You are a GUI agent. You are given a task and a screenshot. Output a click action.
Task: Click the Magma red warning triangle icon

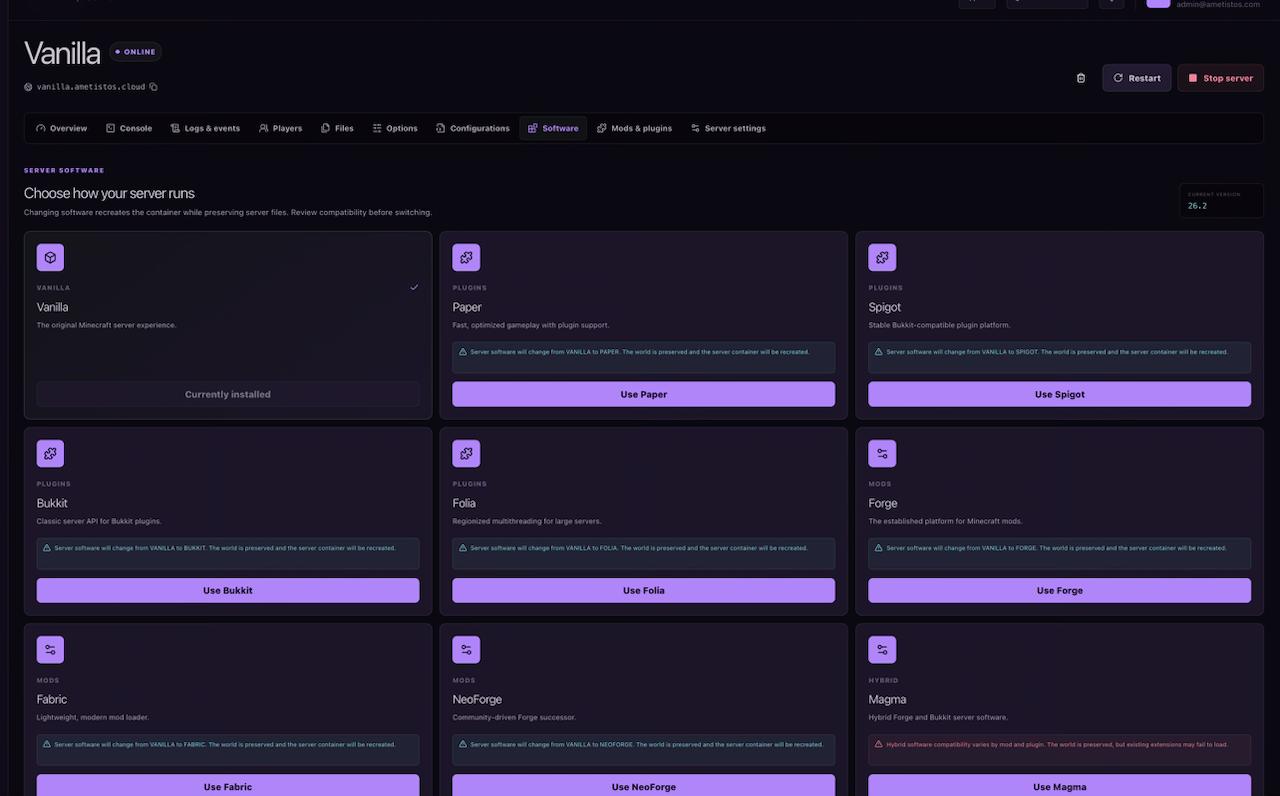[x=878, y=744]
